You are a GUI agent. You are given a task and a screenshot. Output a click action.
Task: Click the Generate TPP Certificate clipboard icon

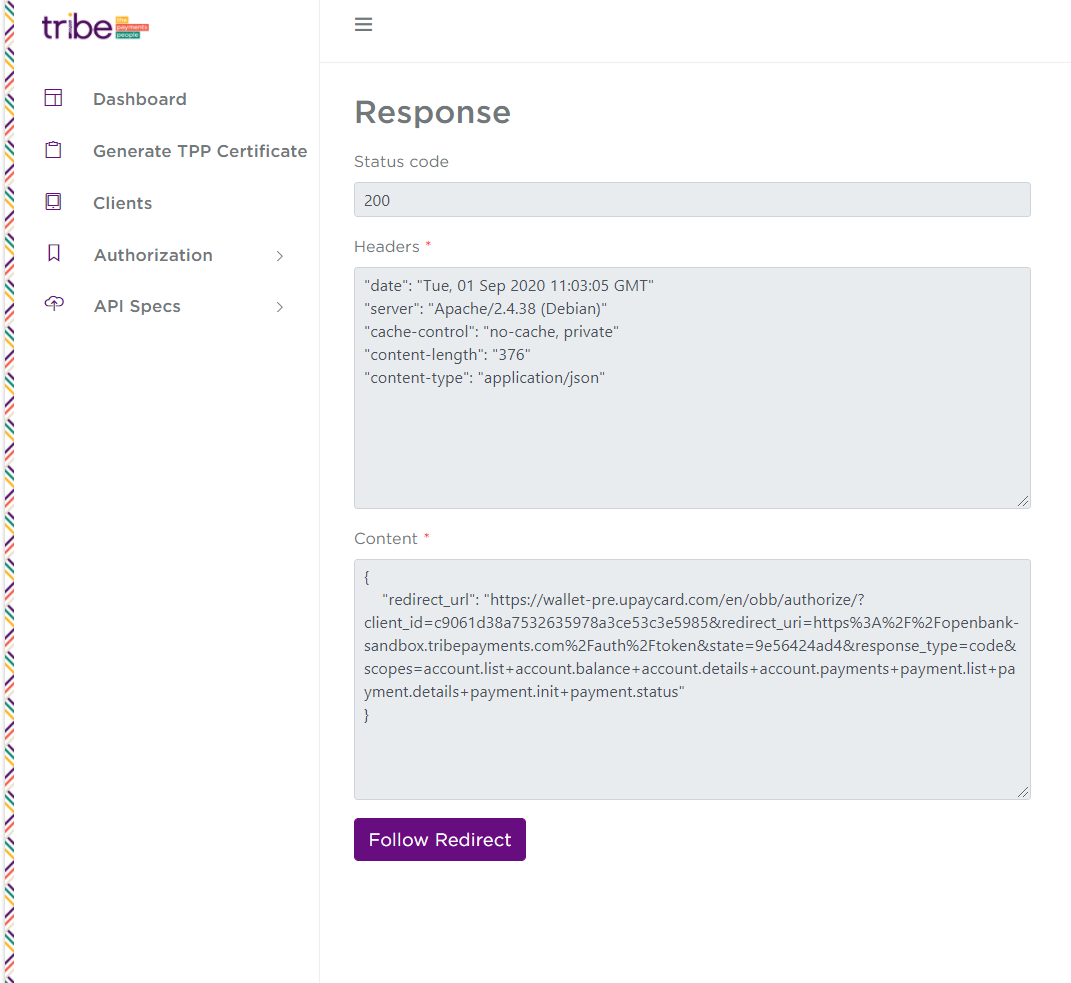coord(53,150)
